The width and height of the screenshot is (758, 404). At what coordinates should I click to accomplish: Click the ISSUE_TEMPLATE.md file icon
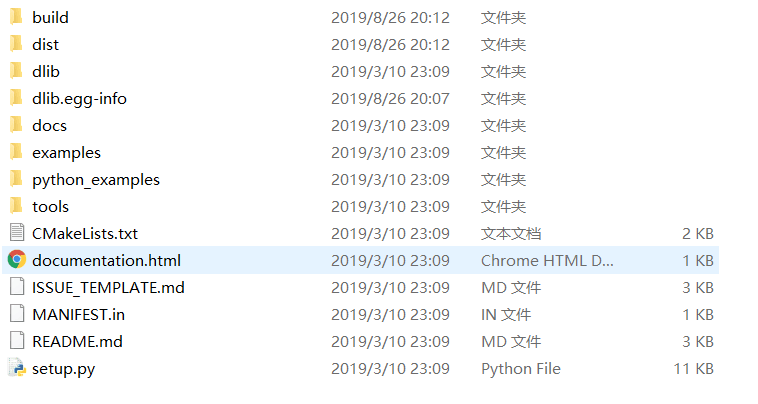[x=16, y=287]
